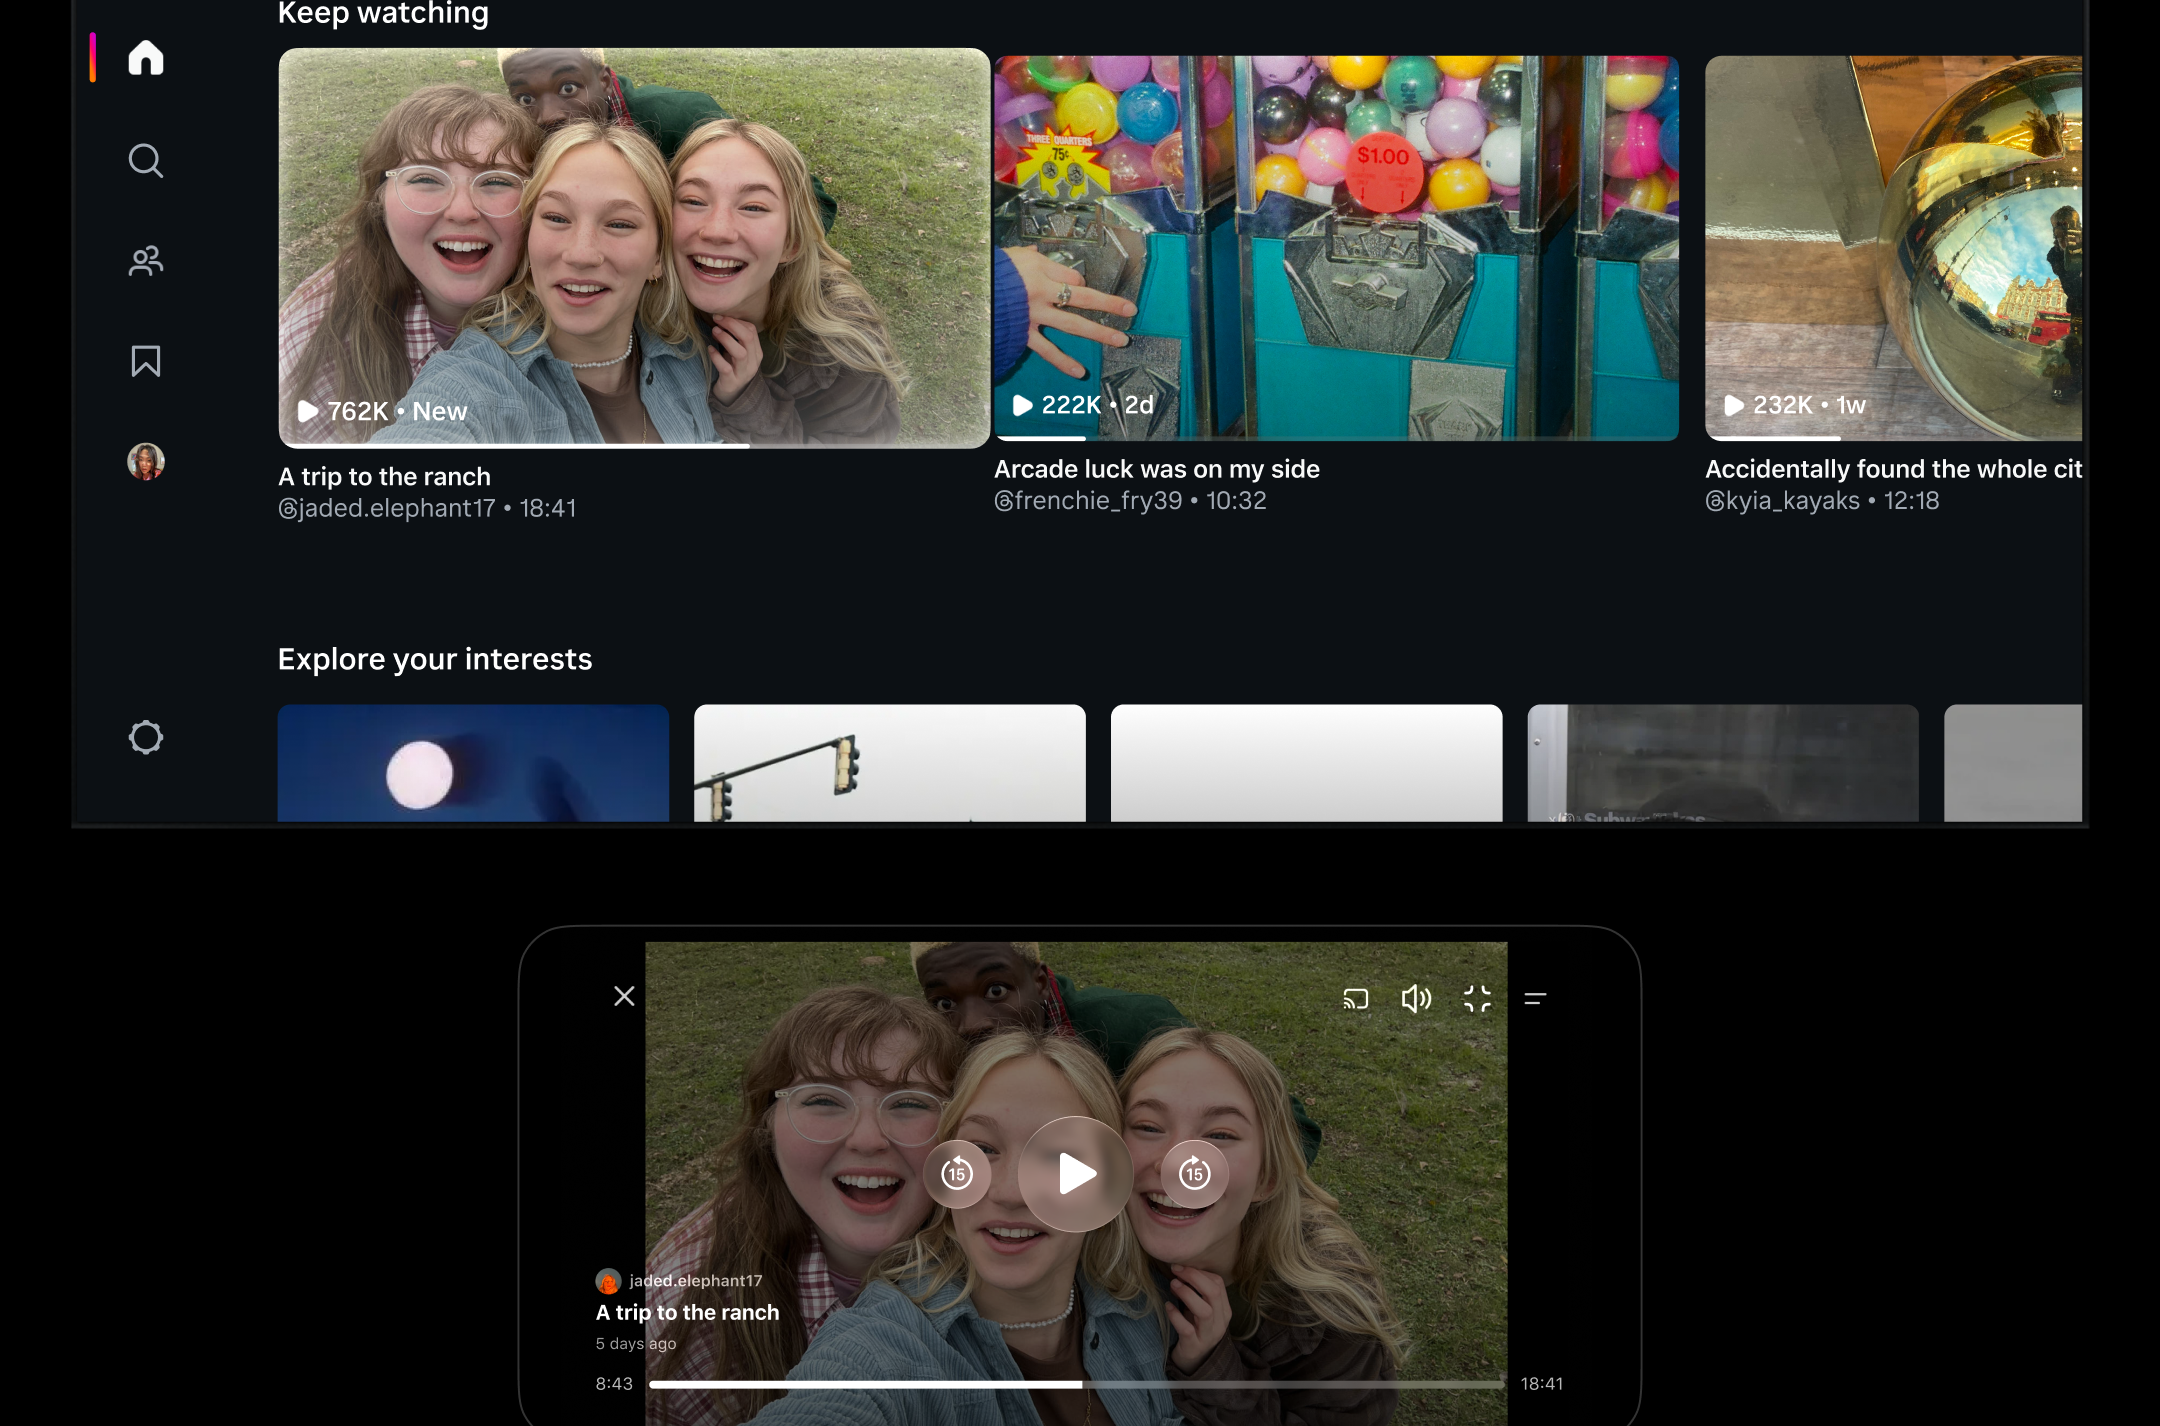This screenshot has height=1426, width=2160.
Task: Open the Search icon in sidebar
Action: click(146, 161)
